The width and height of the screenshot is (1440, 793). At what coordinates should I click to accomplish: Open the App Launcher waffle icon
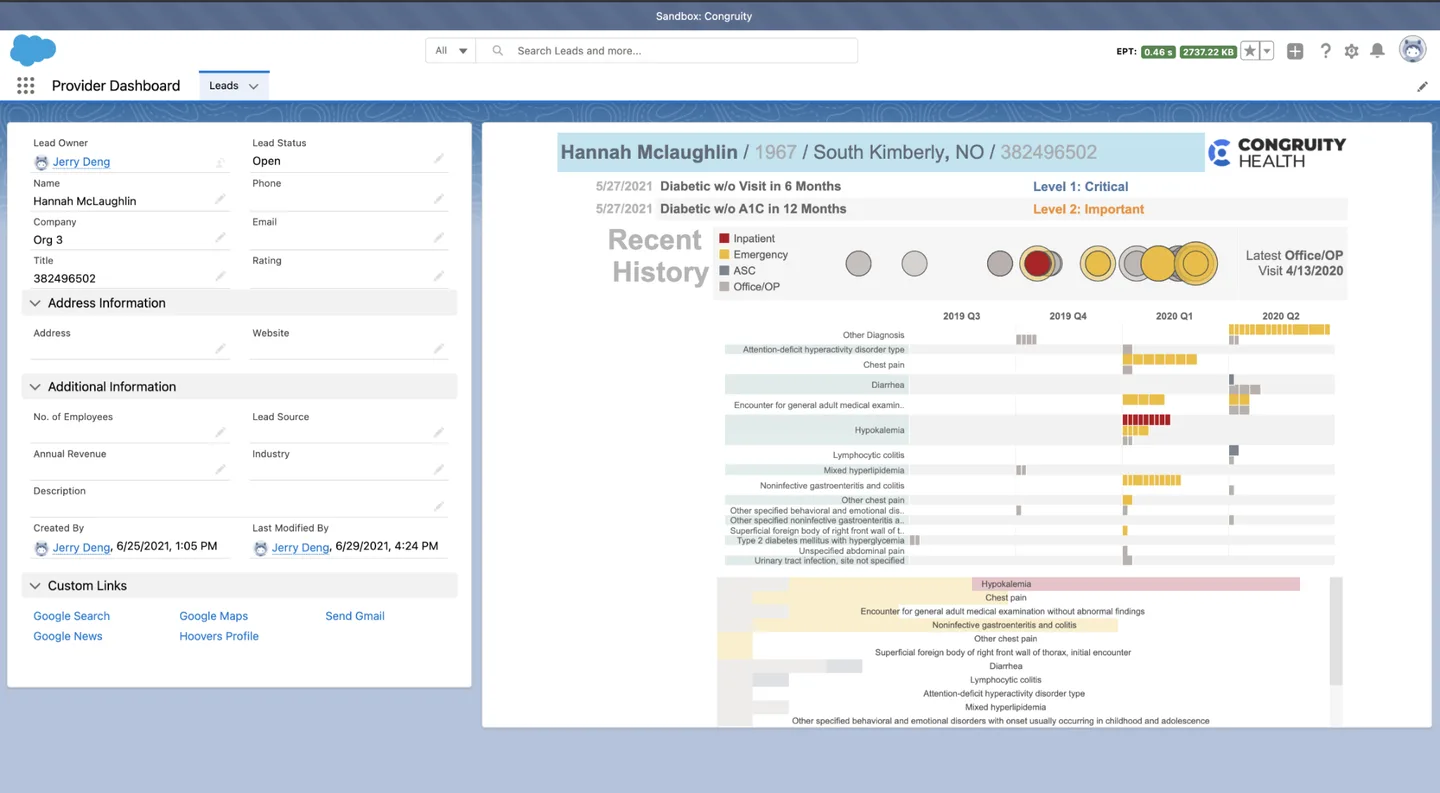(25, 85)
